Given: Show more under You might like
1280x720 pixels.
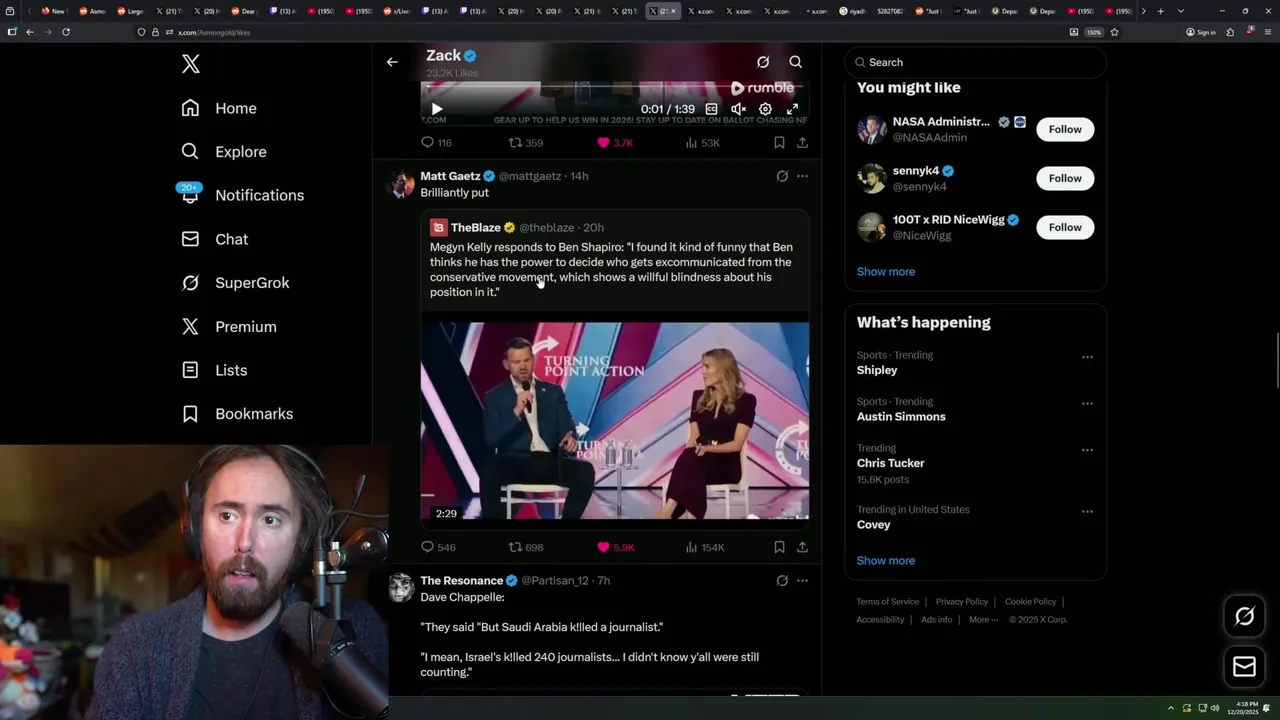Looking at the screenshot, I should (886, 272).
